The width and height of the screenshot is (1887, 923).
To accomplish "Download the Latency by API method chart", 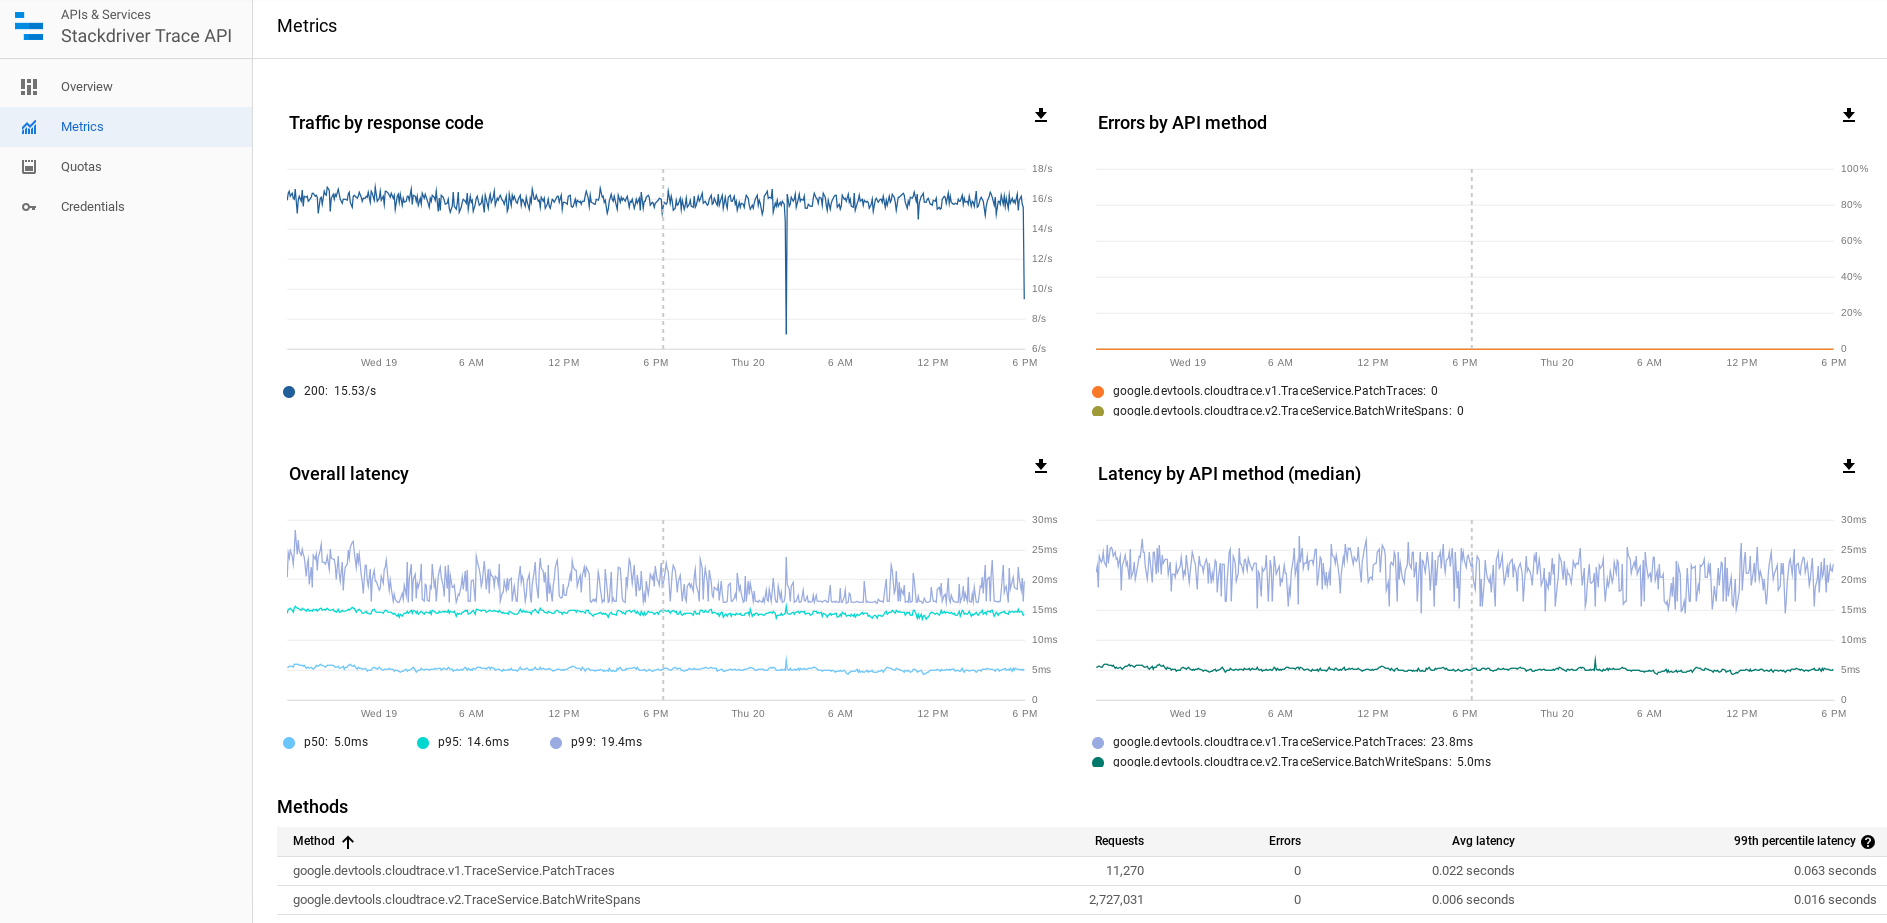I will 1849,466.
